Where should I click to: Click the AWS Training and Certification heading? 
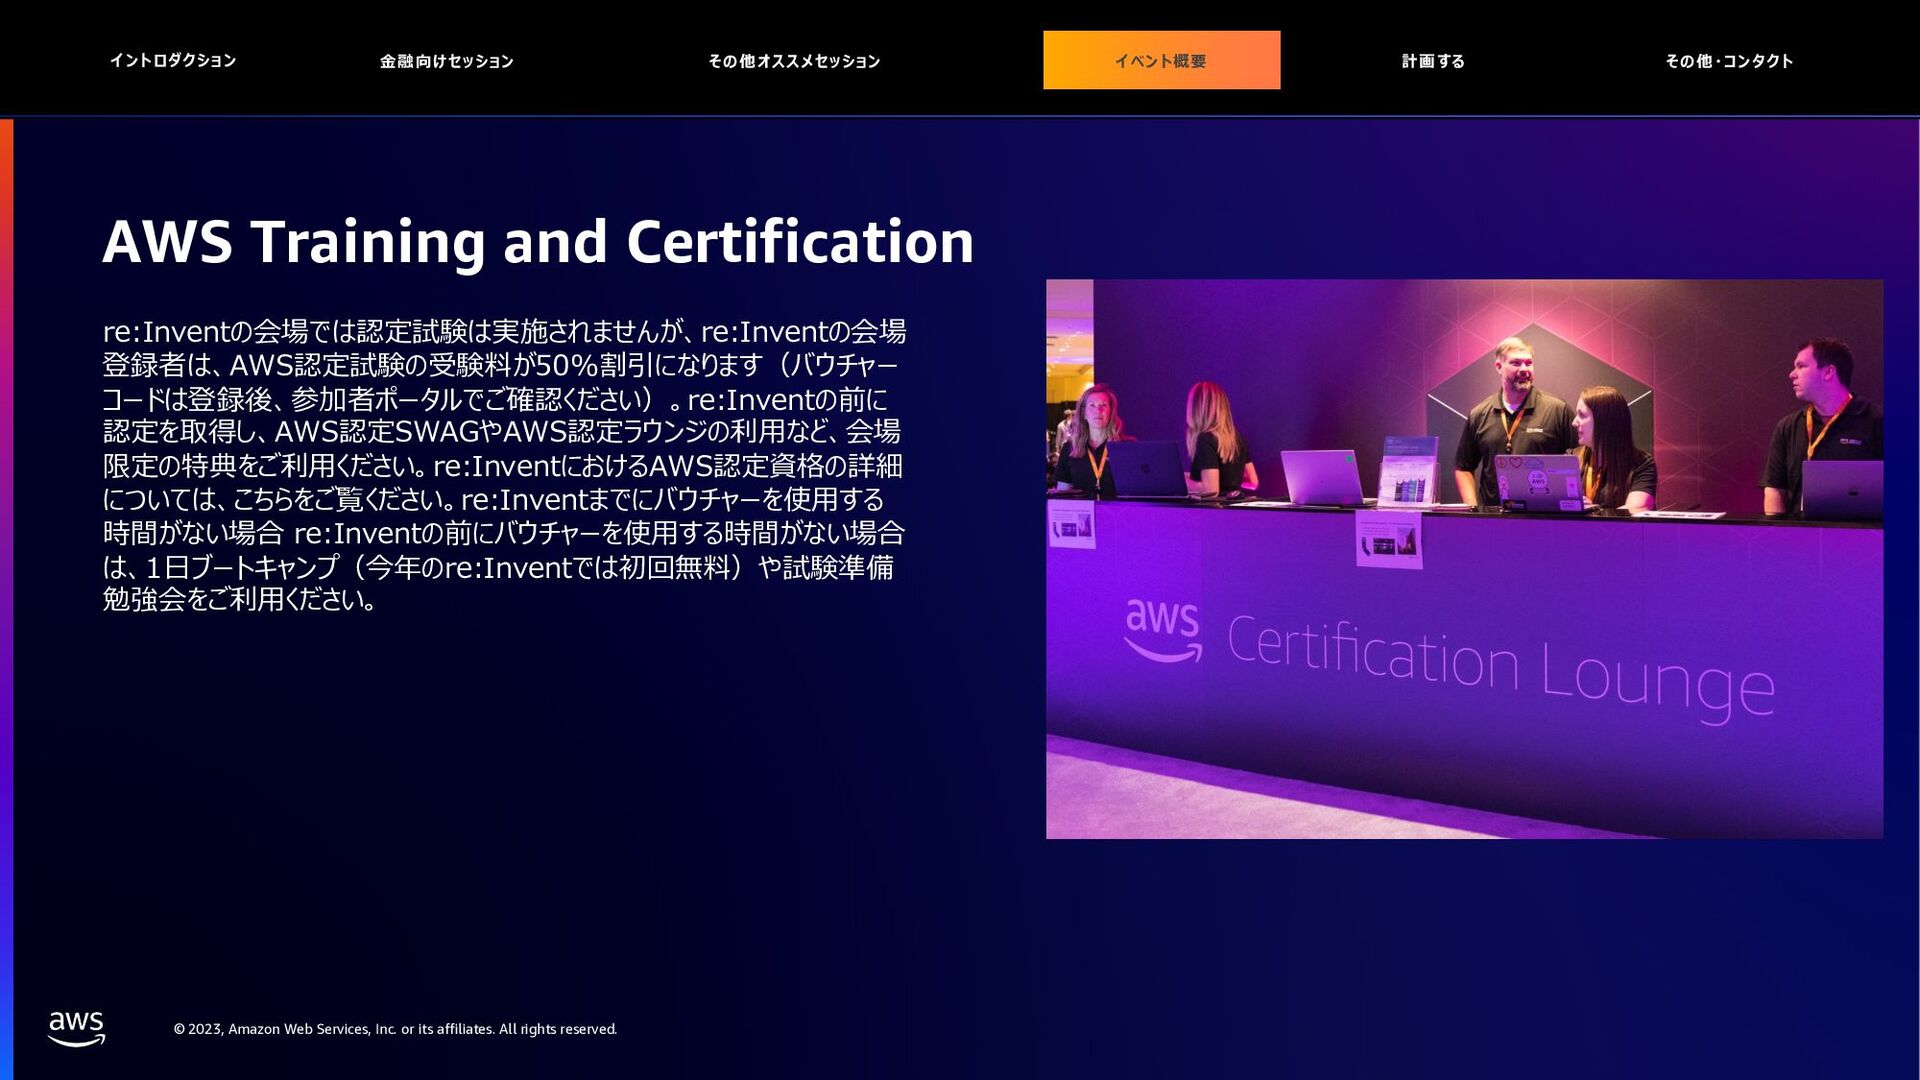click(538, 242)
